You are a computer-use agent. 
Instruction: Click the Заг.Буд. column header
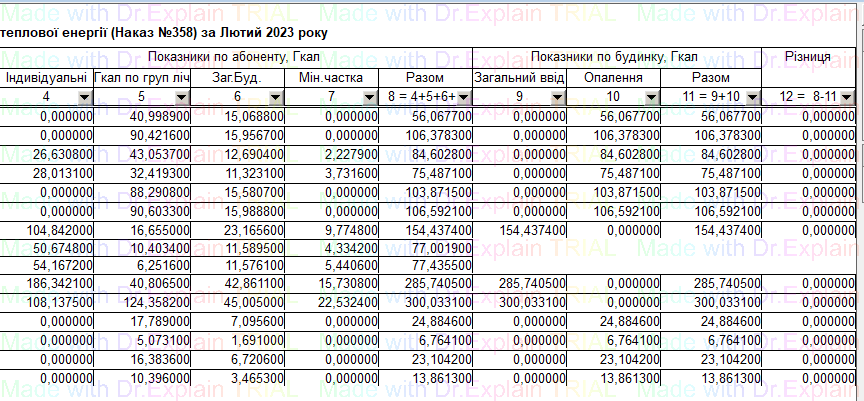click(237, 77)
